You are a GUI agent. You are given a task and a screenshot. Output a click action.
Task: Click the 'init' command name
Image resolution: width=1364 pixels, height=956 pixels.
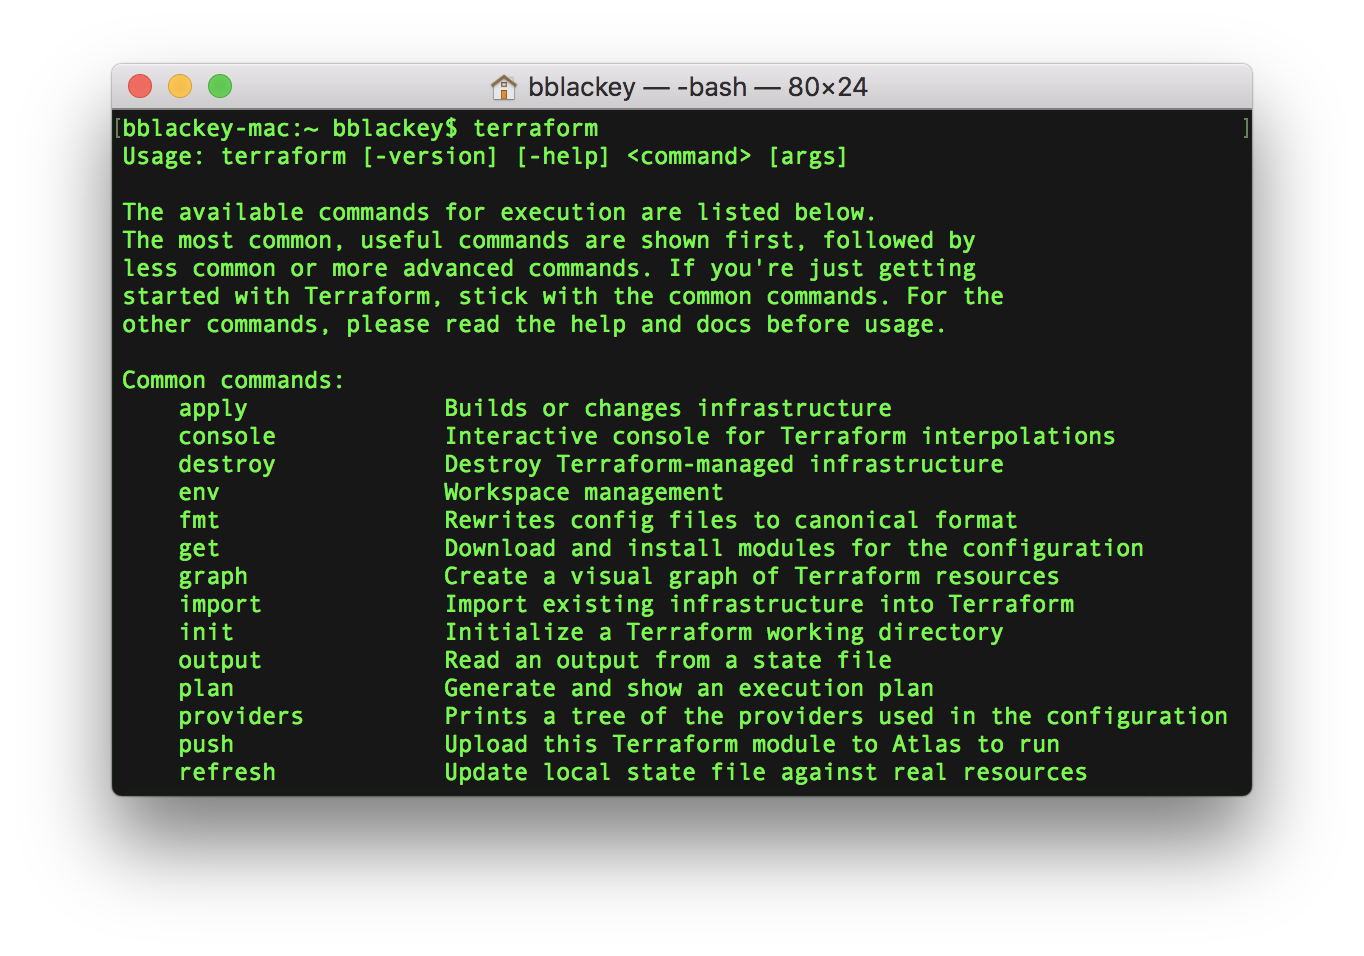(x=206, y=632)
